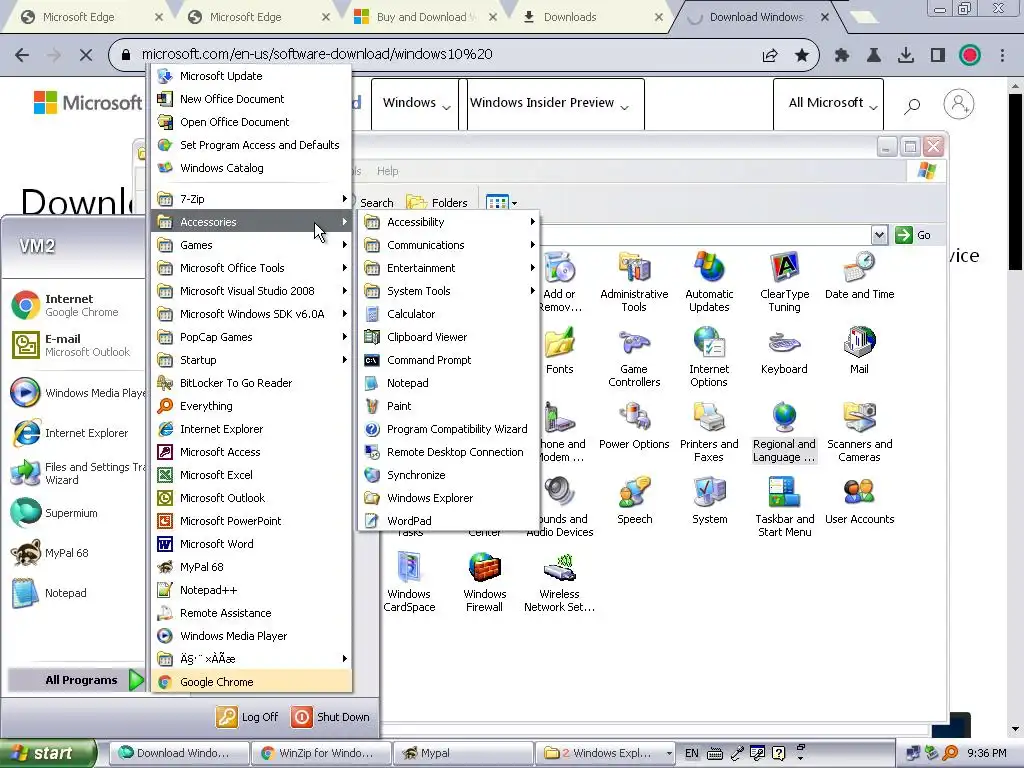Screen dimensions: 1024x768
Task: Expand the Accessibility submenu
Action: tap(449, 222)
